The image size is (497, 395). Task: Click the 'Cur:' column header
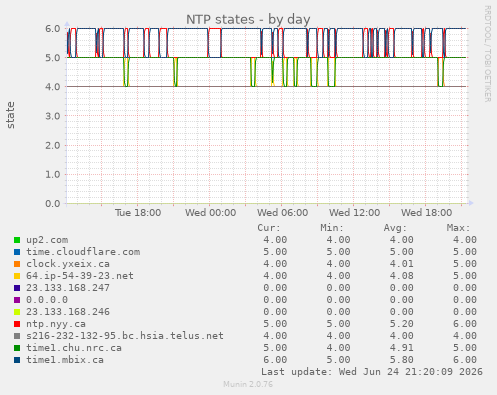pyautogui.click(x=269, y=228)
